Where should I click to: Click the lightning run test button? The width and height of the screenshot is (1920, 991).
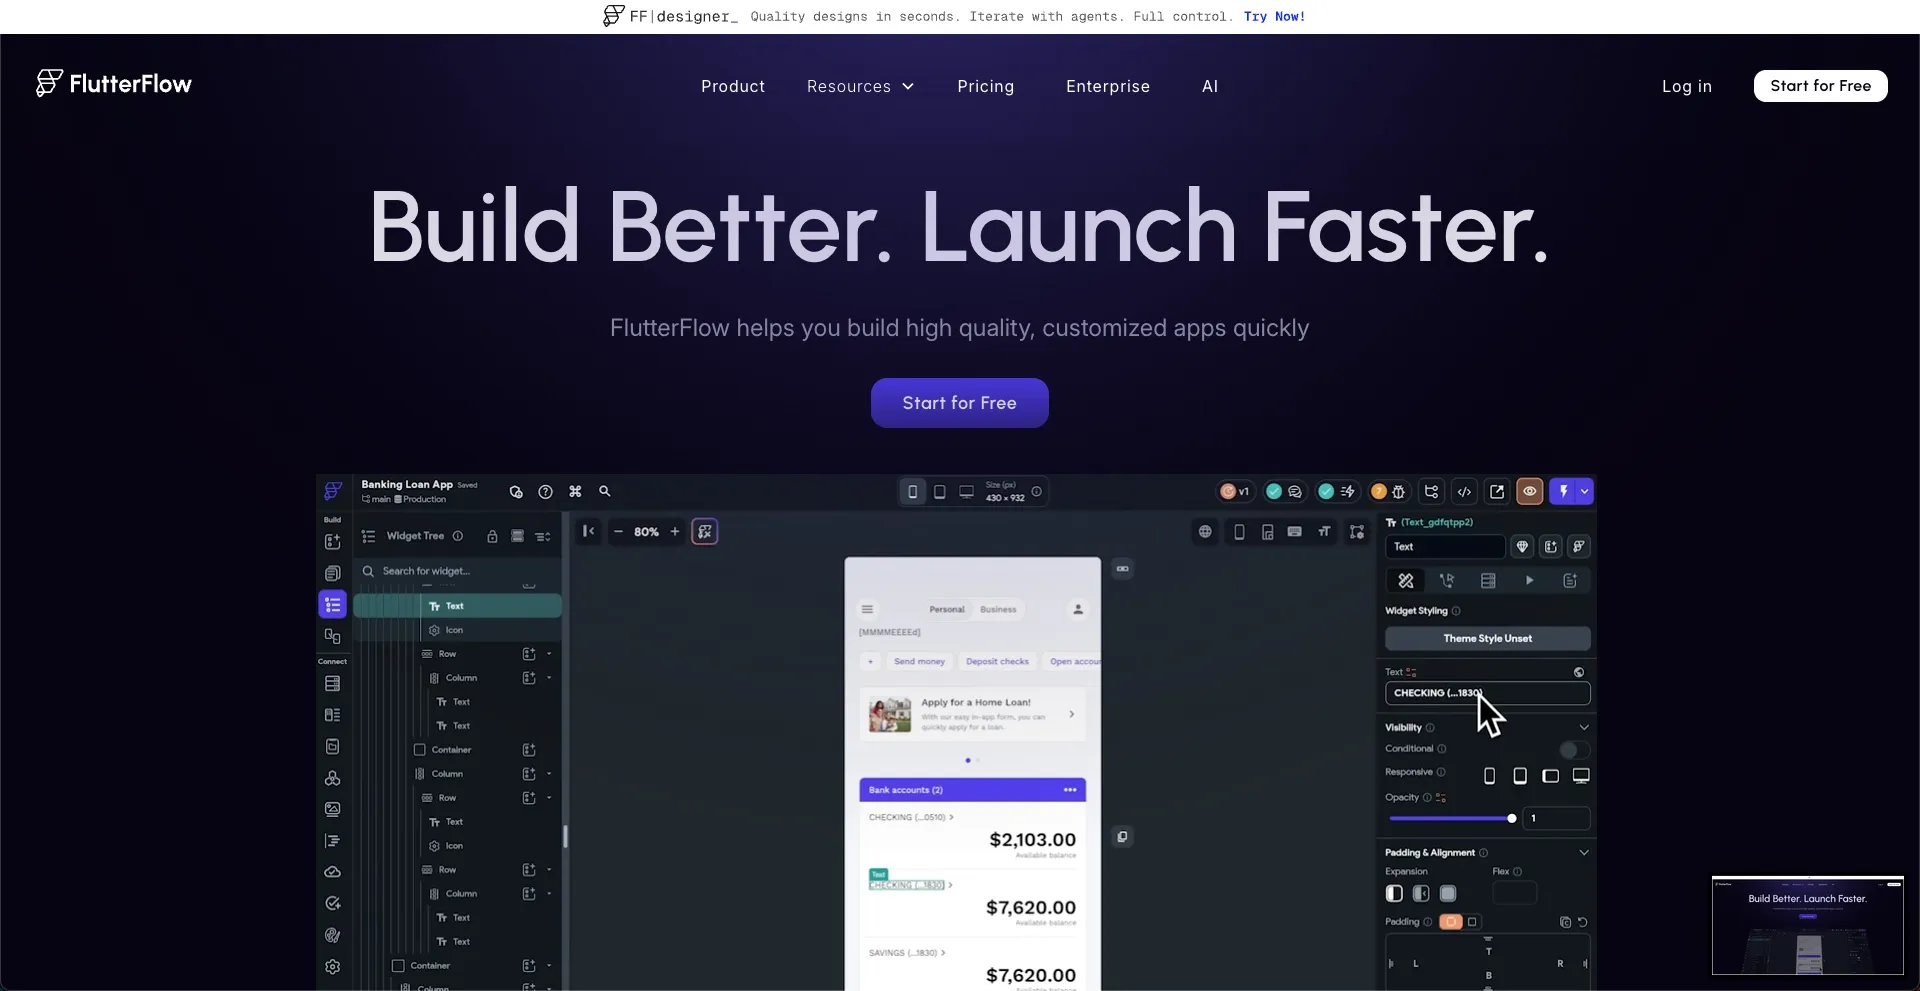pyautogui.click(x=1563, y=491)
